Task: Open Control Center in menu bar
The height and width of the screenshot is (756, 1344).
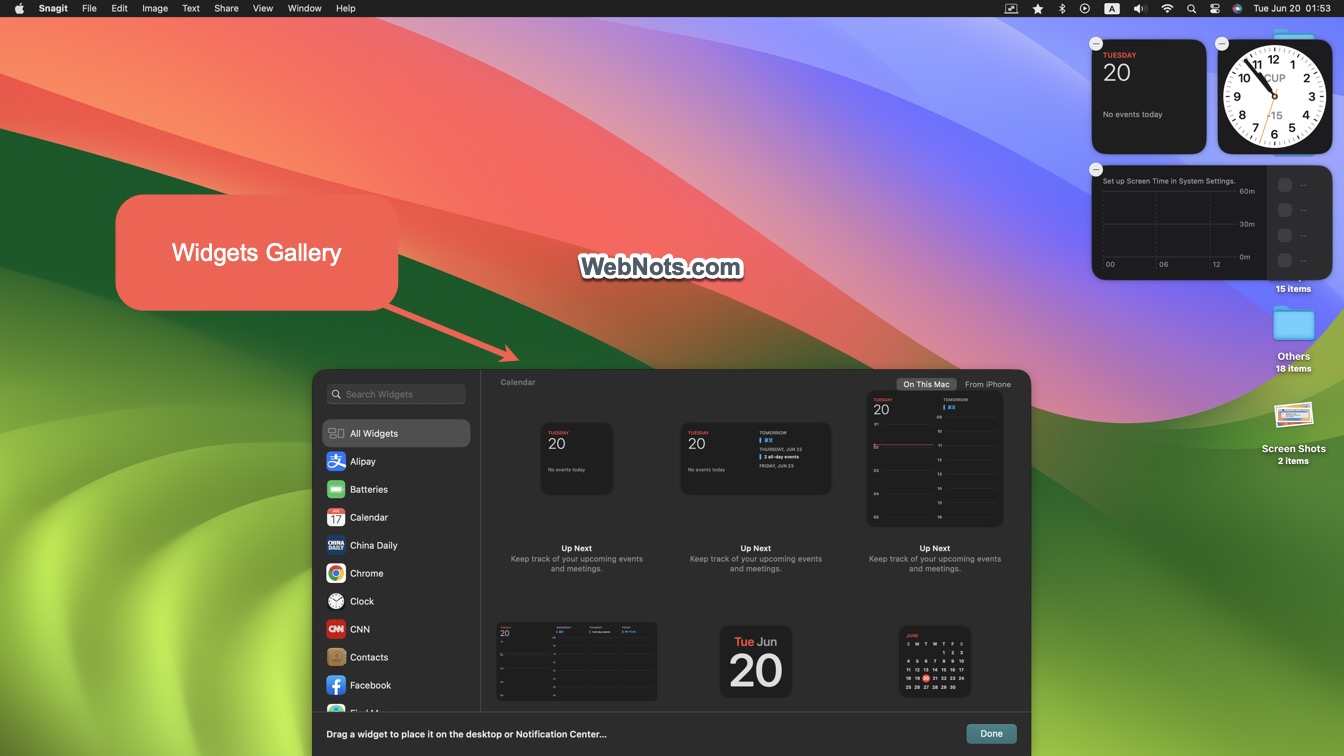Action: click(x=1215, y=8)
